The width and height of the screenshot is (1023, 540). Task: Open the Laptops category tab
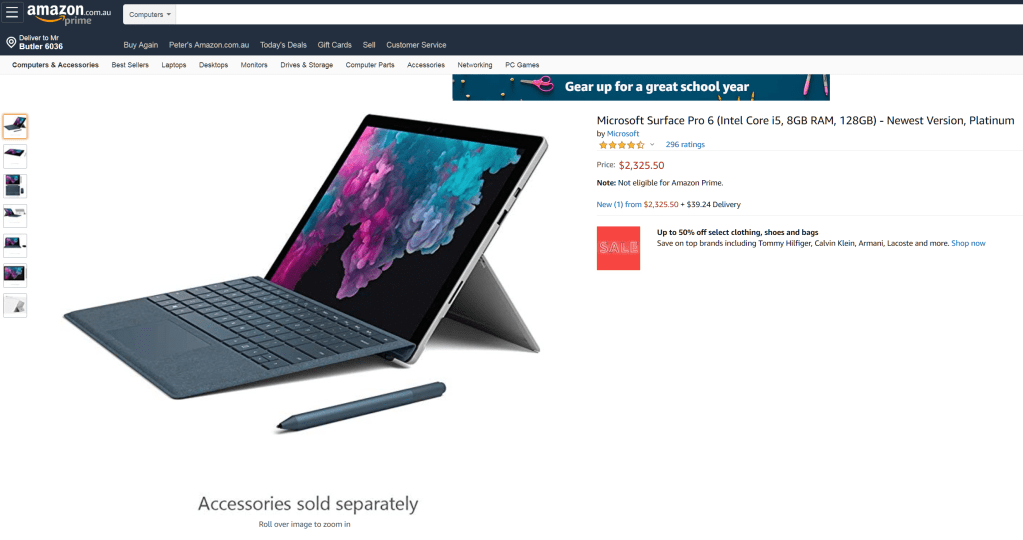174,65
